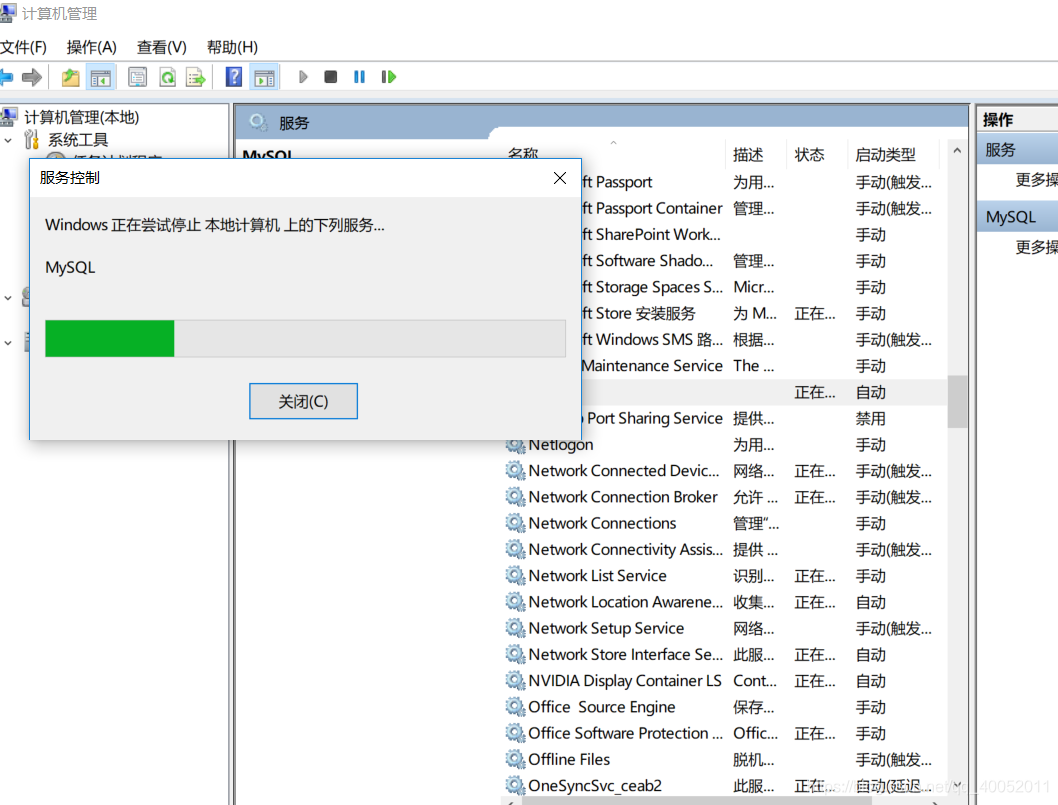Screen dimensions: 1058x805
Task: Click the 服务 panel header magnifier icon
Action: tap(258, 123)
